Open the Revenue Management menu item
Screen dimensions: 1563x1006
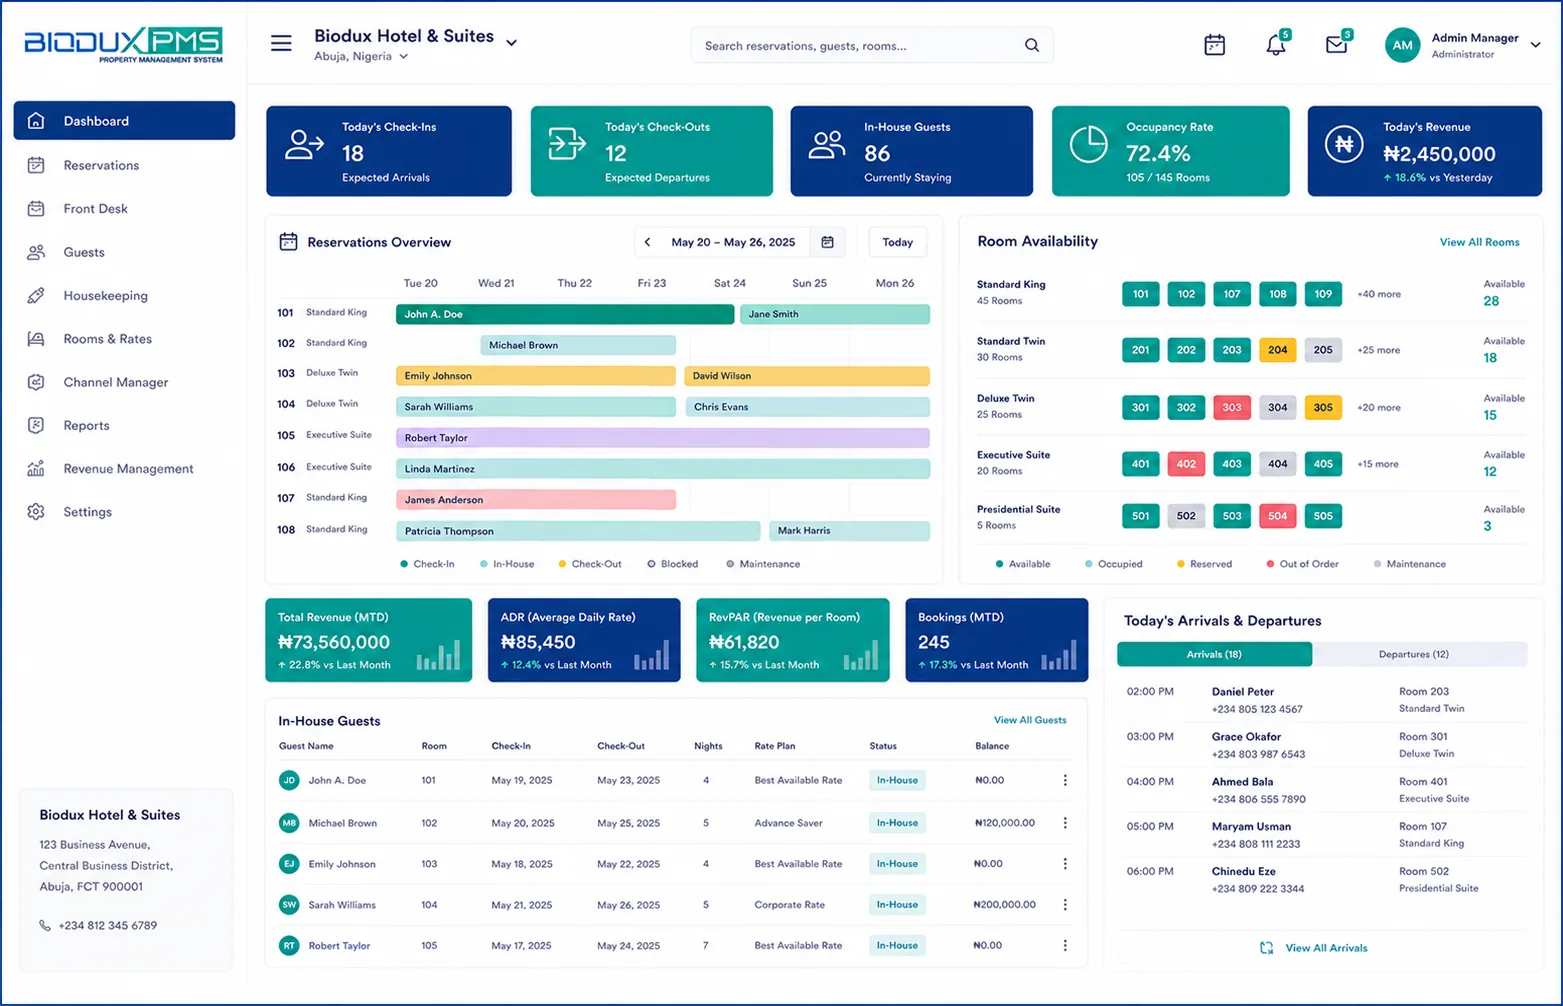click(124, 468)
